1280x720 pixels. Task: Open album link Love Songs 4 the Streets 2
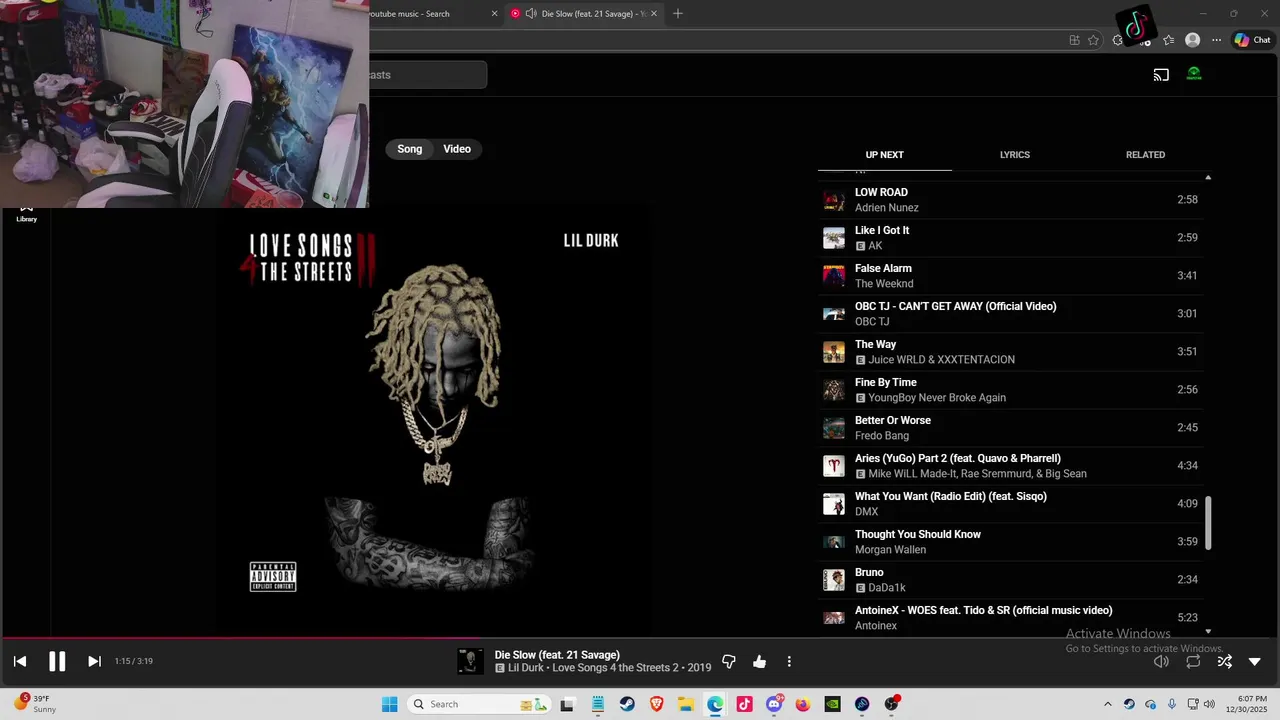(617, 668)
